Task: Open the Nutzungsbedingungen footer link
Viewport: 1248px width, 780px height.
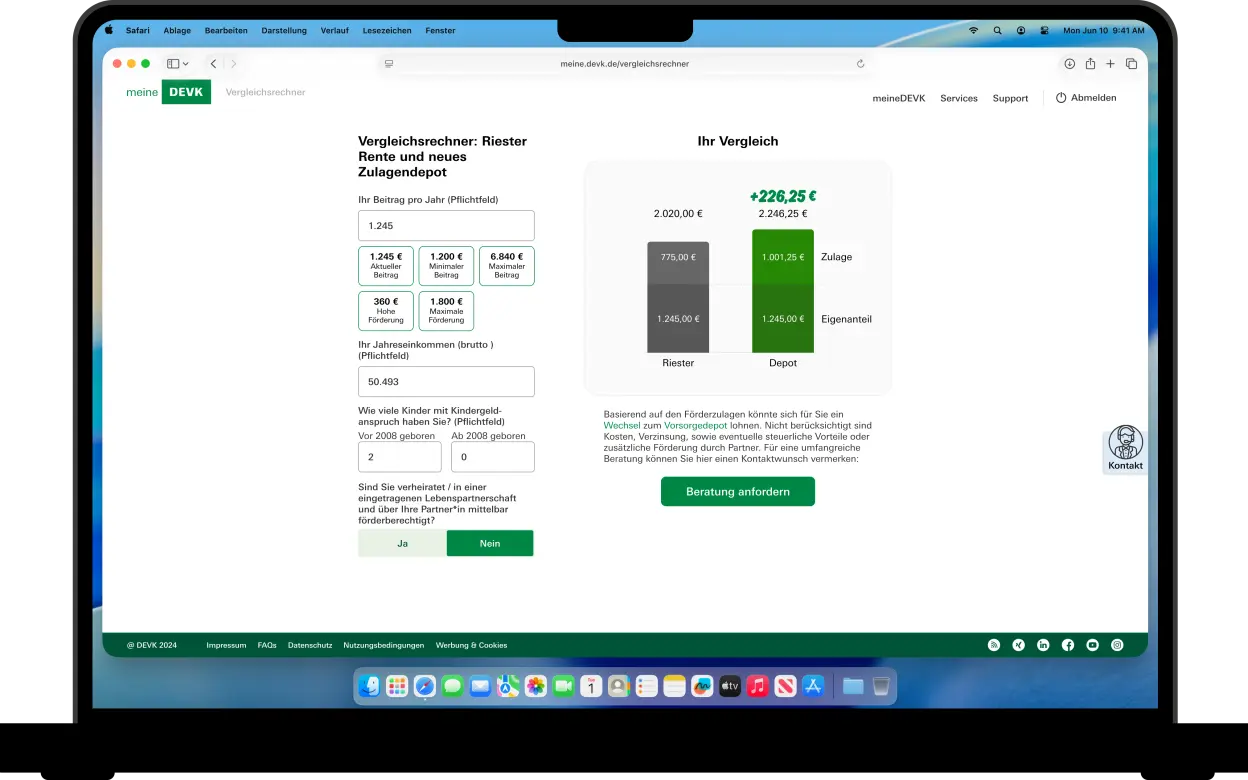Action: click(384, 645)
